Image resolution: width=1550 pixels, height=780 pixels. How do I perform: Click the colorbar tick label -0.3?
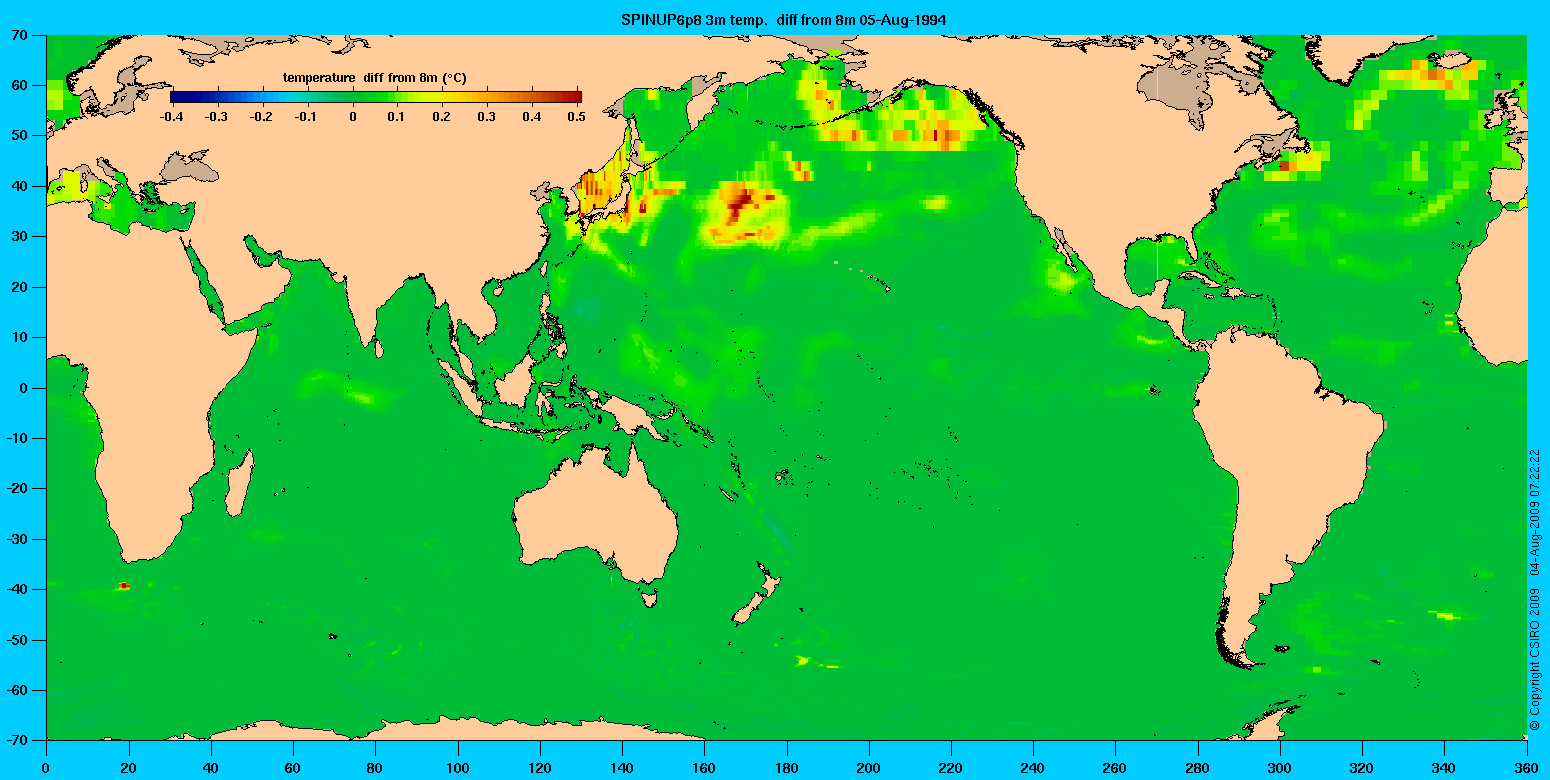click(x=216, y=116)
